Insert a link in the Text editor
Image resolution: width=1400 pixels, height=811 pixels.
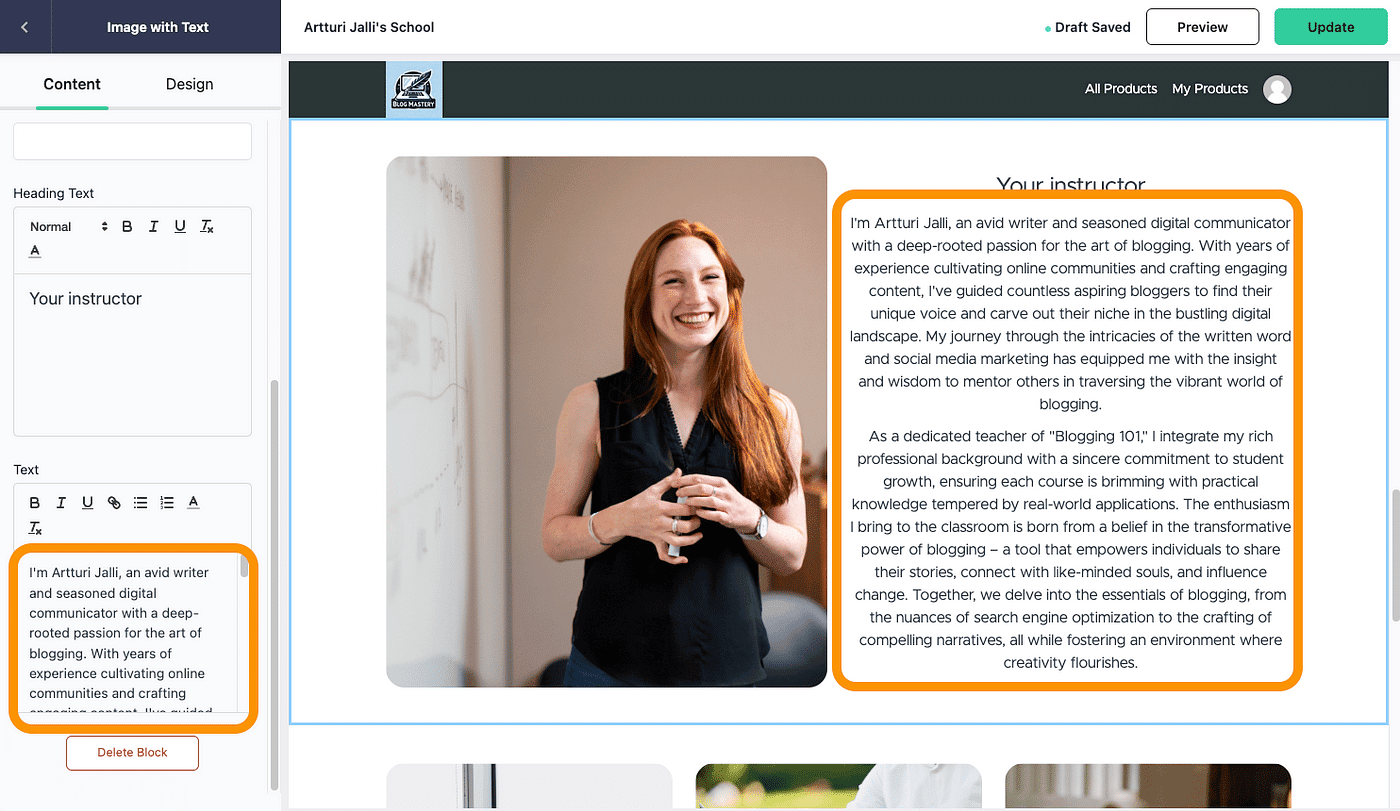(114, 503)
